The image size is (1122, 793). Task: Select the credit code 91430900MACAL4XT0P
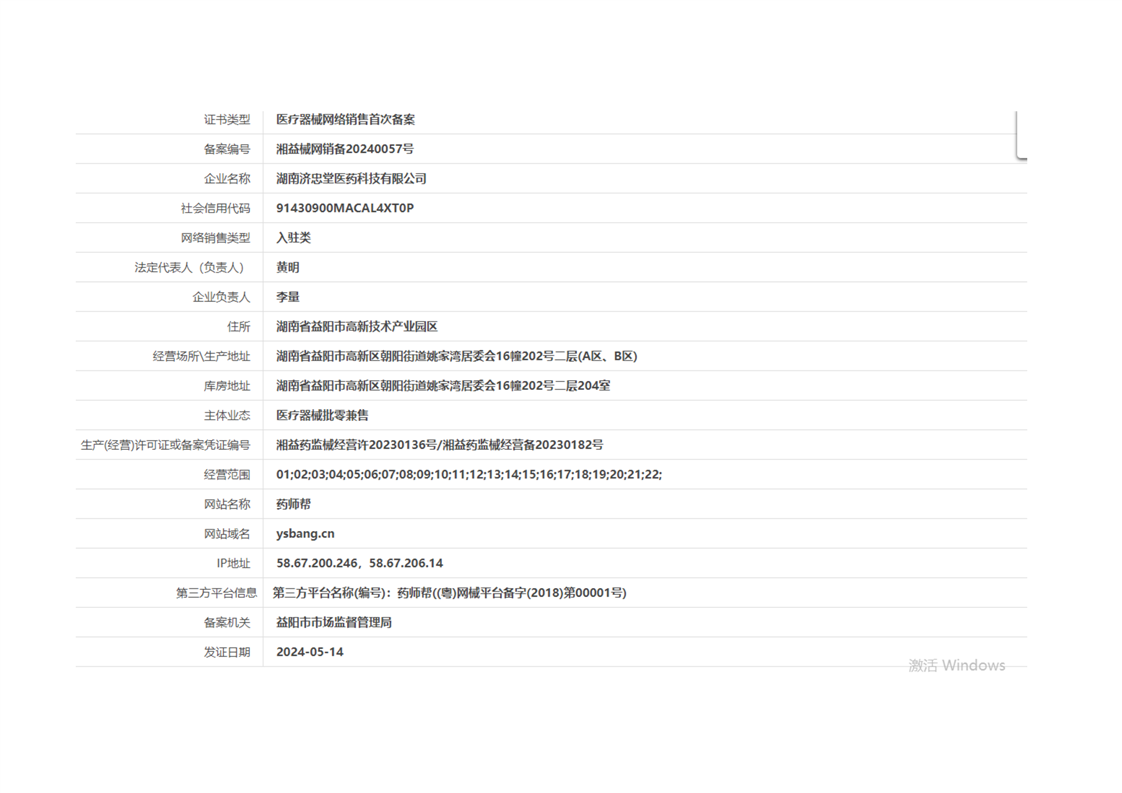[x=344, y=208]
